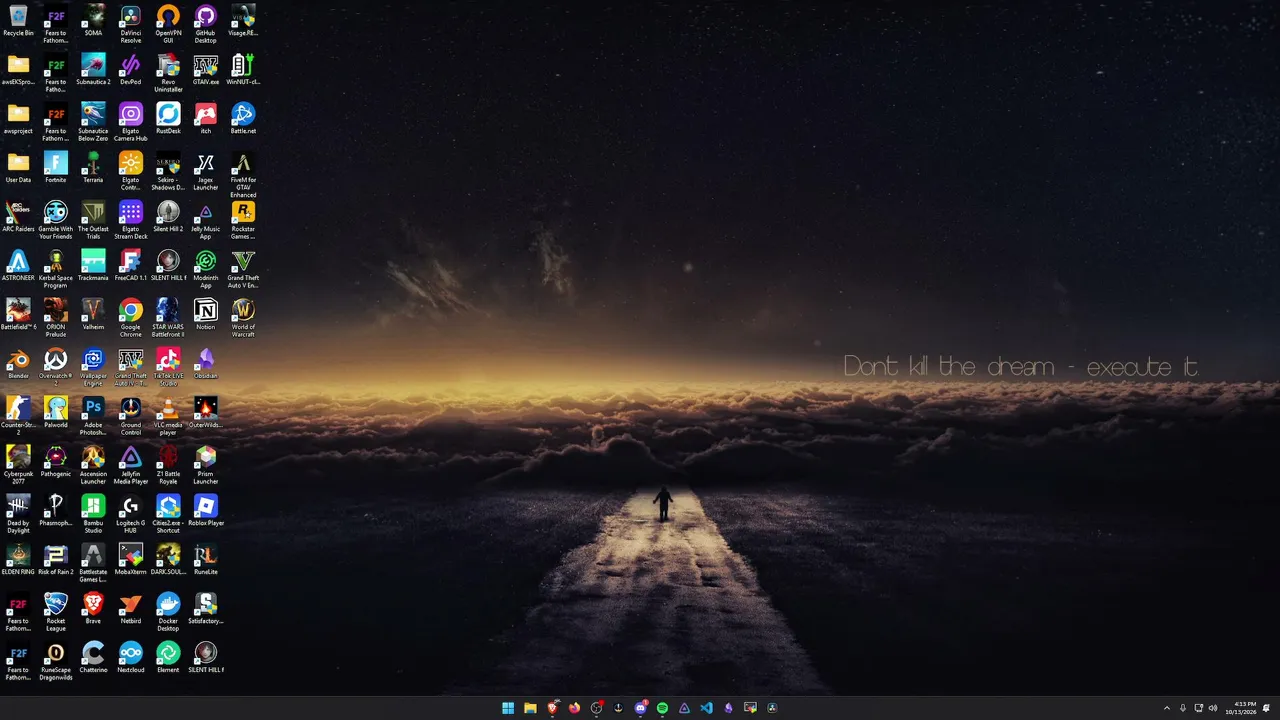The image size is (1280, 720).
Task: Select the World of Warcraft shortcut
Action: [243, 318]
